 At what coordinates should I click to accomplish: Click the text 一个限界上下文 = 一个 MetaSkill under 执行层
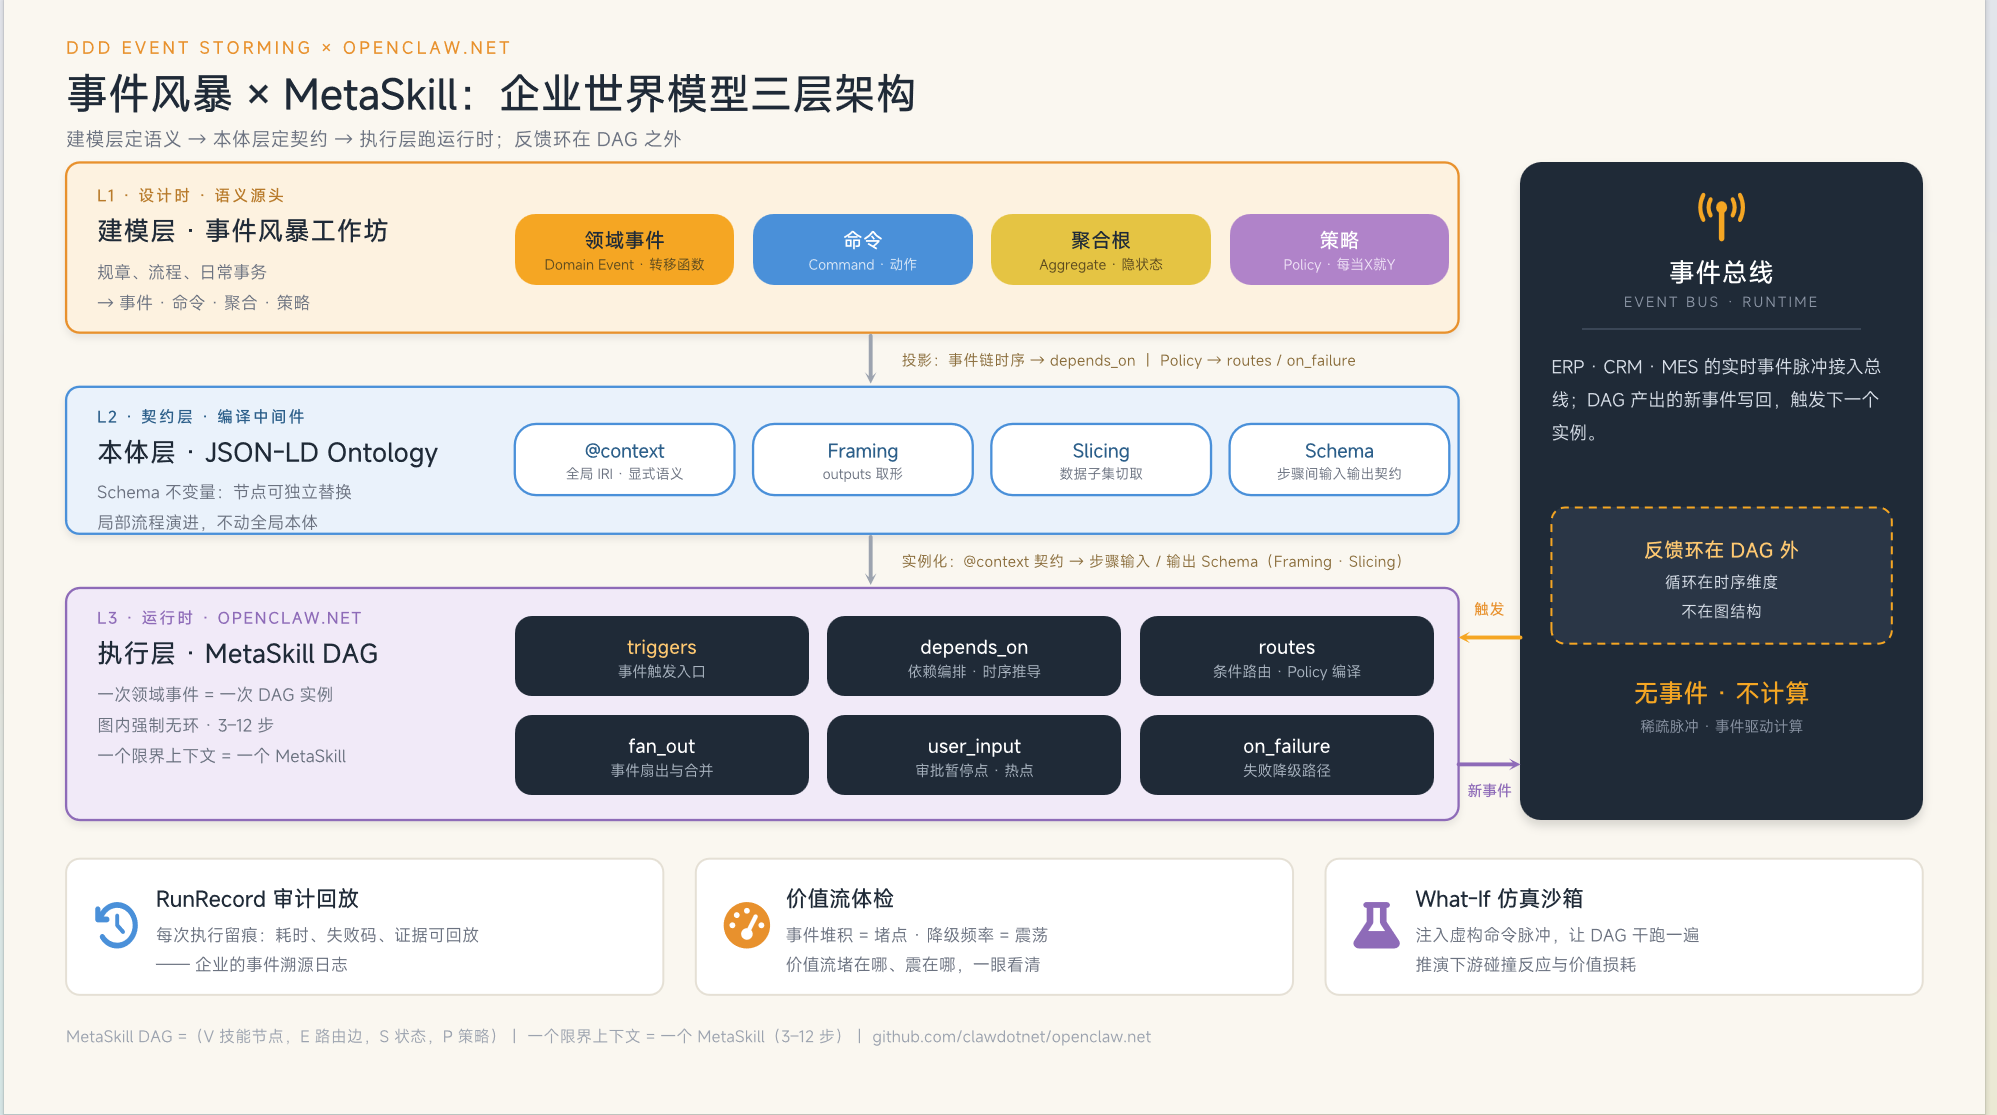coord(221,756)
